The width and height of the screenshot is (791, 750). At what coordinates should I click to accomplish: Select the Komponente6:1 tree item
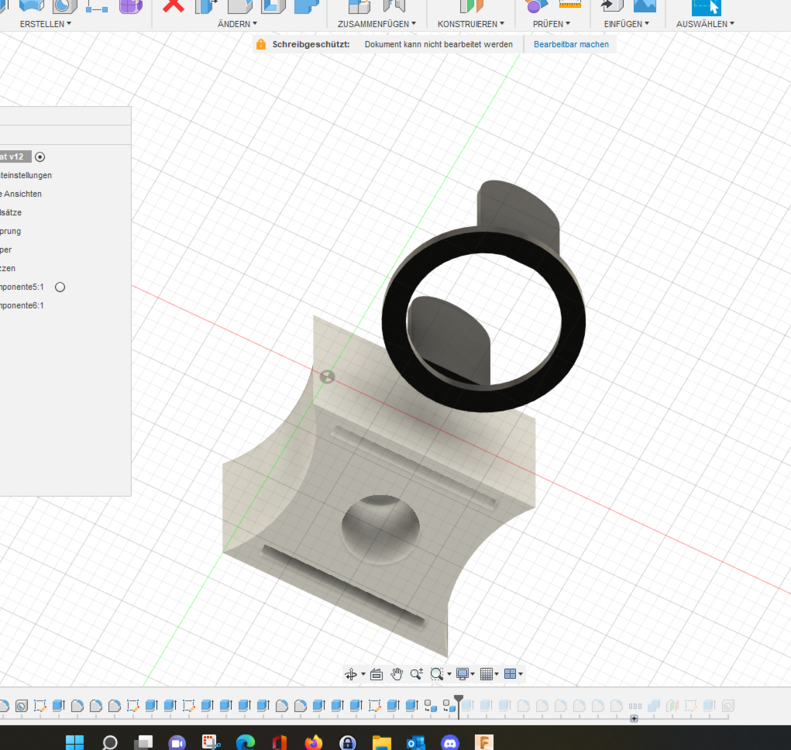pos(22,306)
